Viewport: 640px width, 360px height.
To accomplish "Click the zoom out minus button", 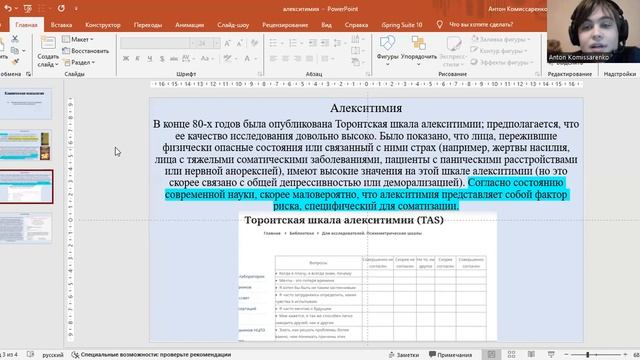I will tap(566, 354).
